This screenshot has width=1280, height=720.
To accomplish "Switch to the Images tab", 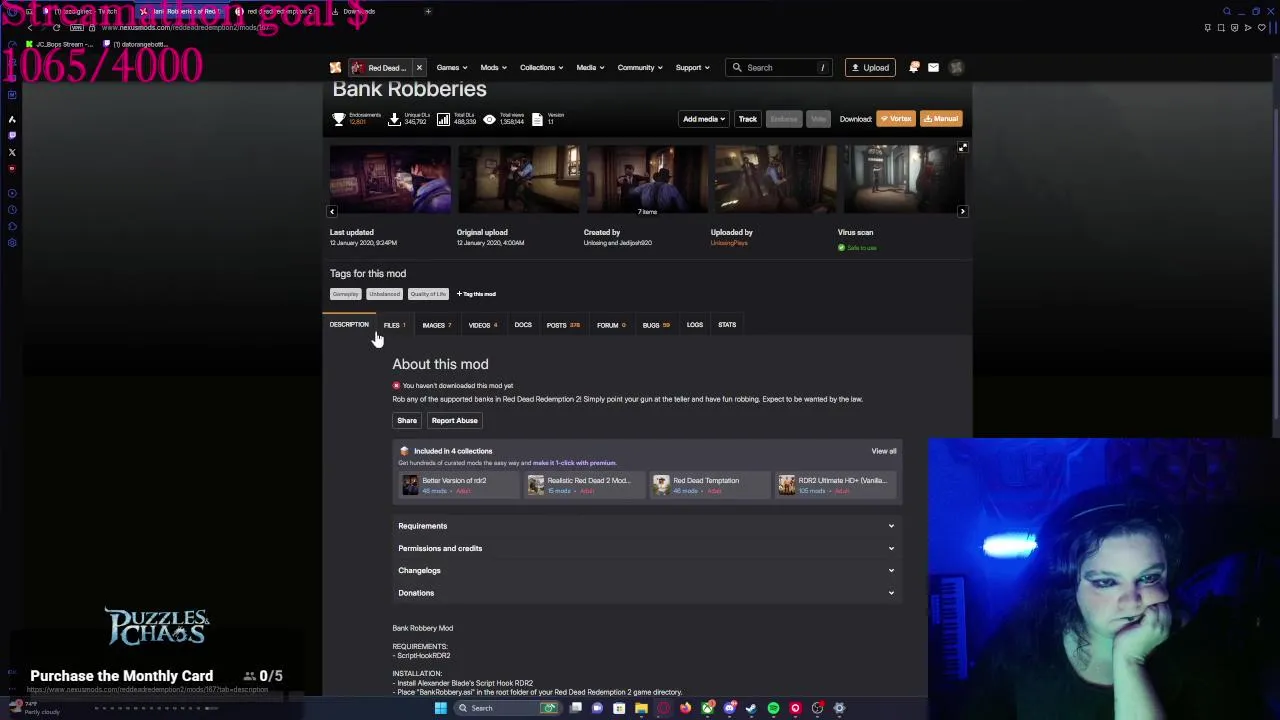I will tap(436, 325).
